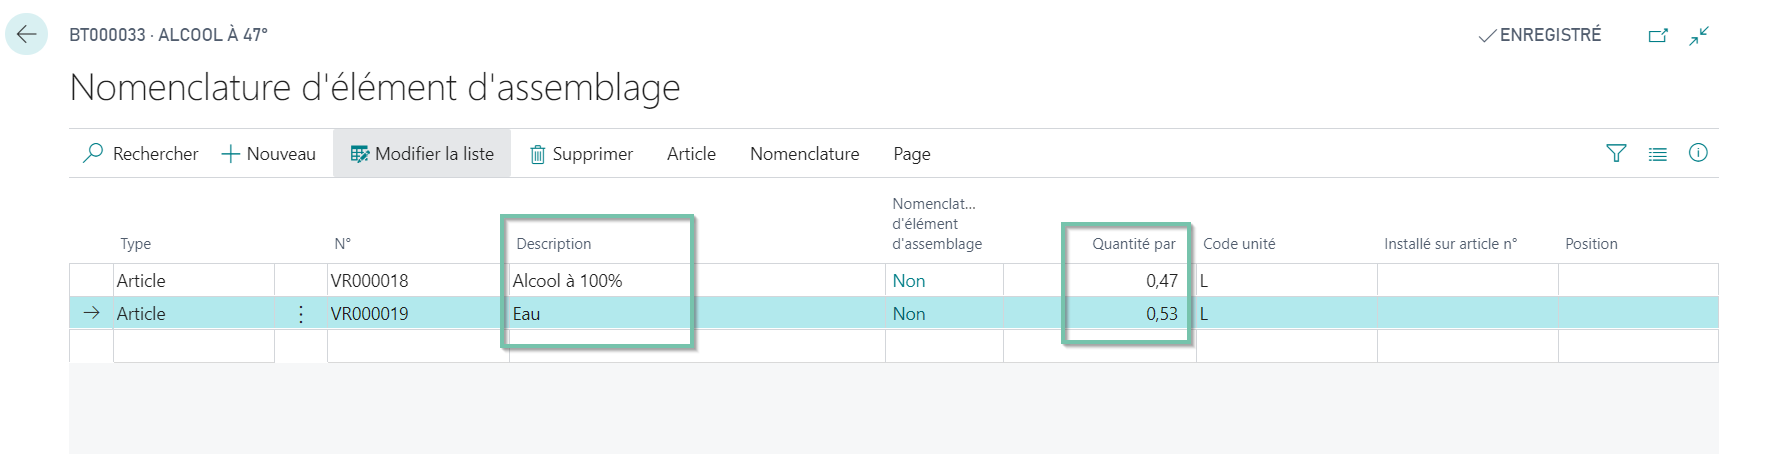Expand the Page menu
Screen dimensions: 1779x454
point(912,154)
